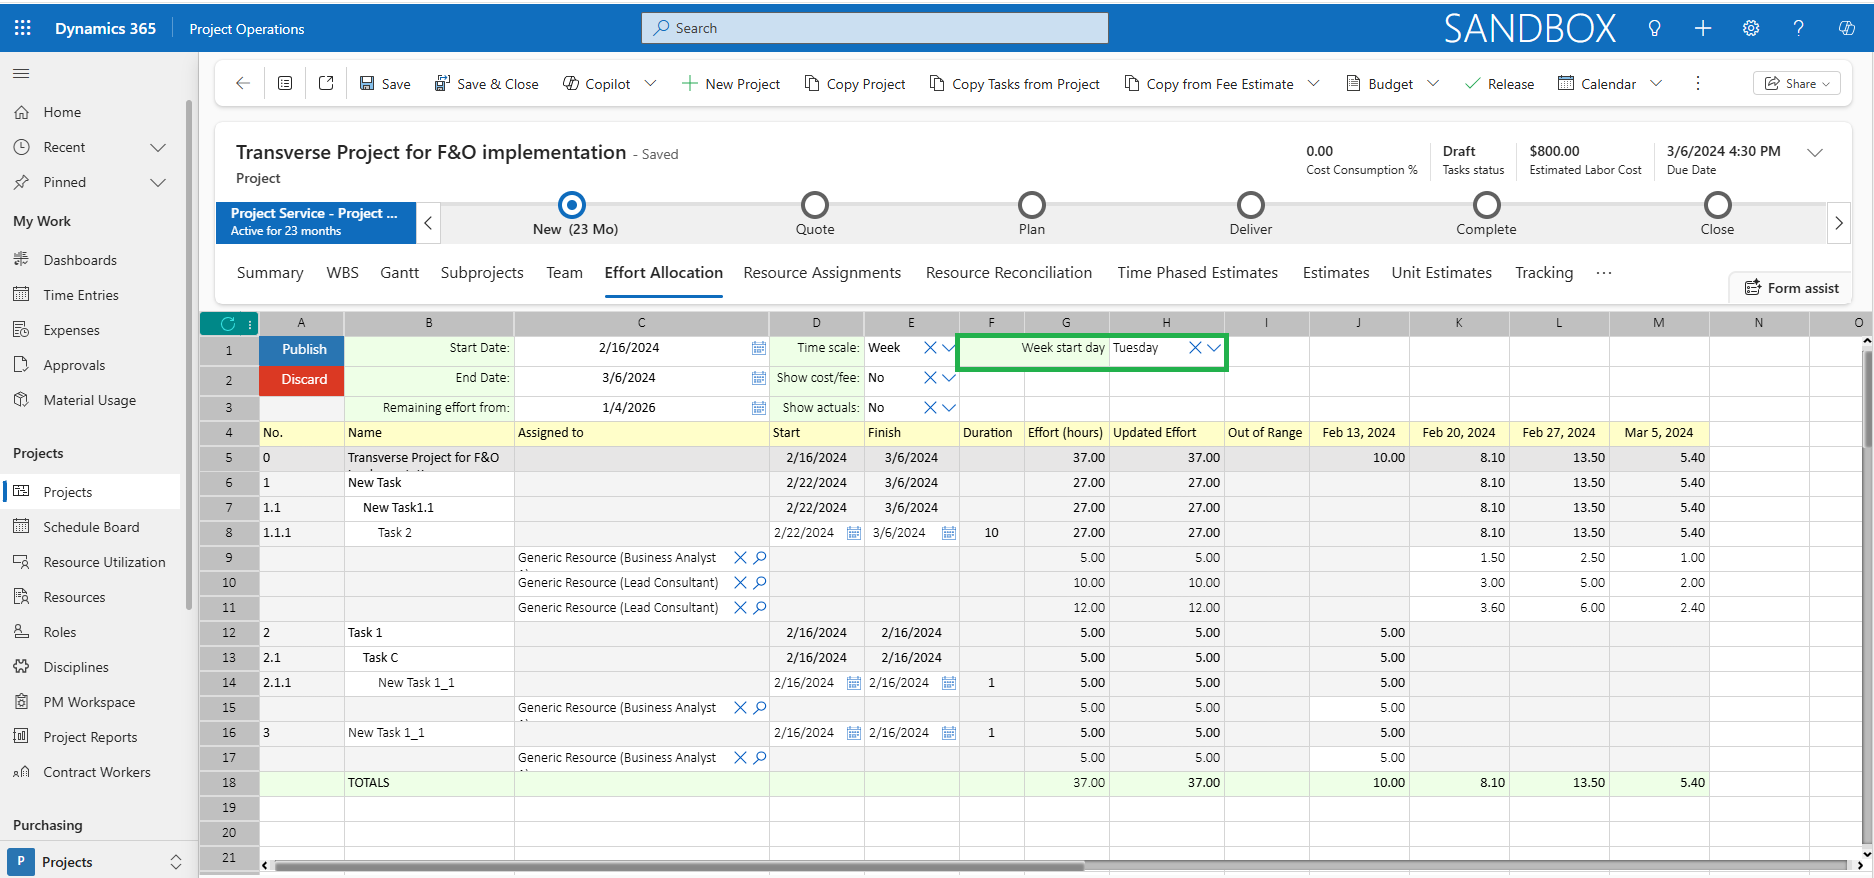Open the Resource Assignments tab

822,273
